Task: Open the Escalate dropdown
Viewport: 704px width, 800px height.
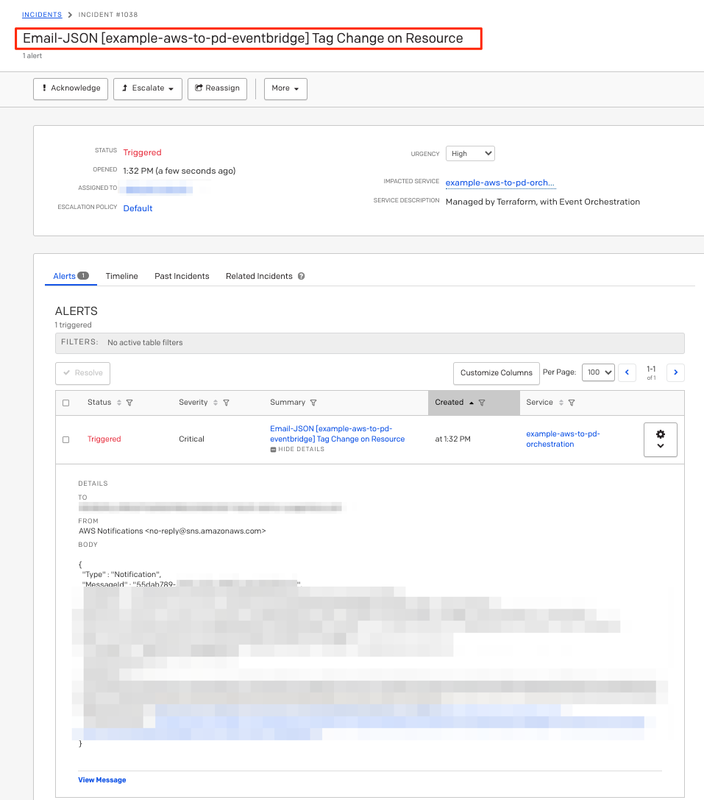Action: coord(147,89)
